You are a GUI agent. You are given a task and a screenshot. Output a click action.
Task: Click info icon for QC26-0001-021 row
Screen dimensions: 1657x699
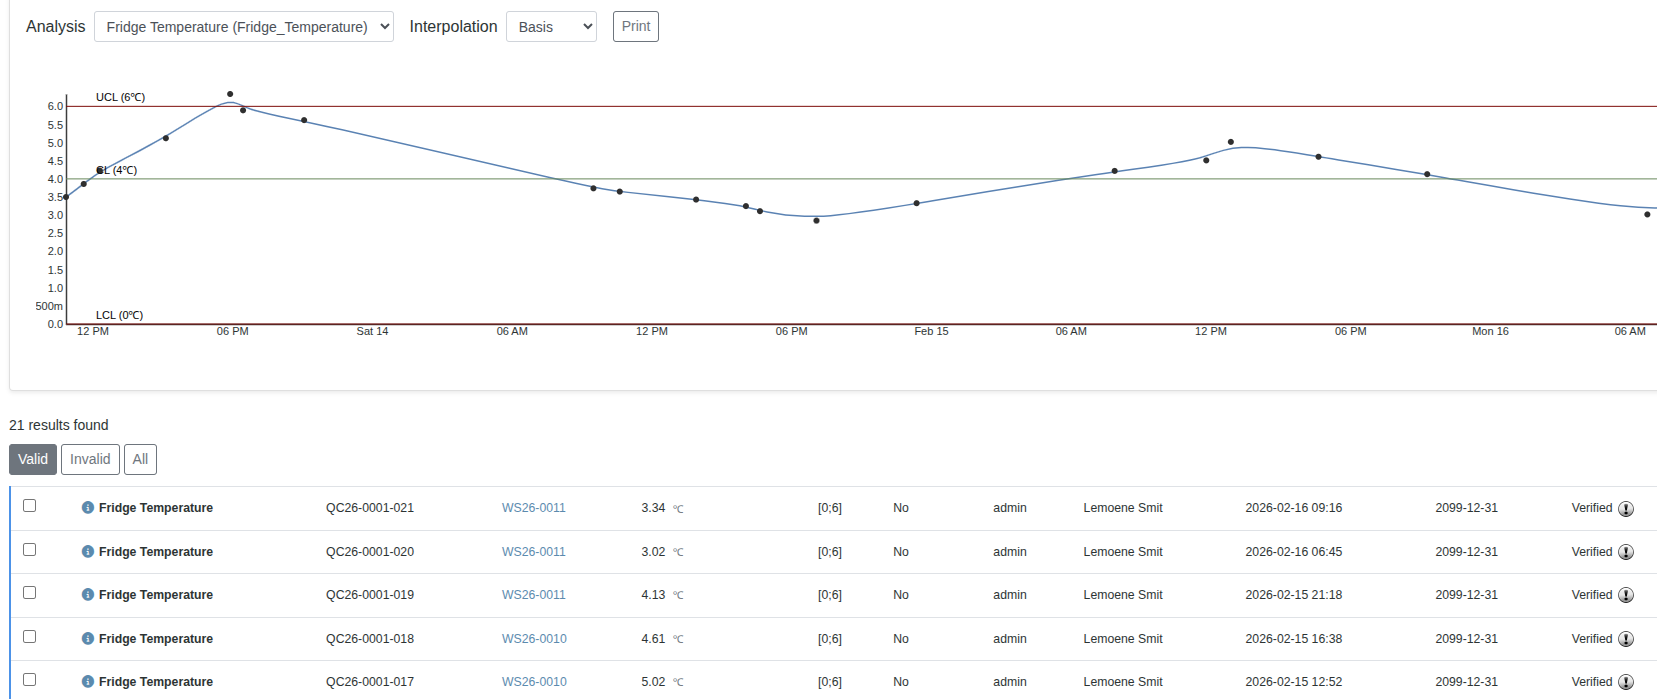pos(88,508)
